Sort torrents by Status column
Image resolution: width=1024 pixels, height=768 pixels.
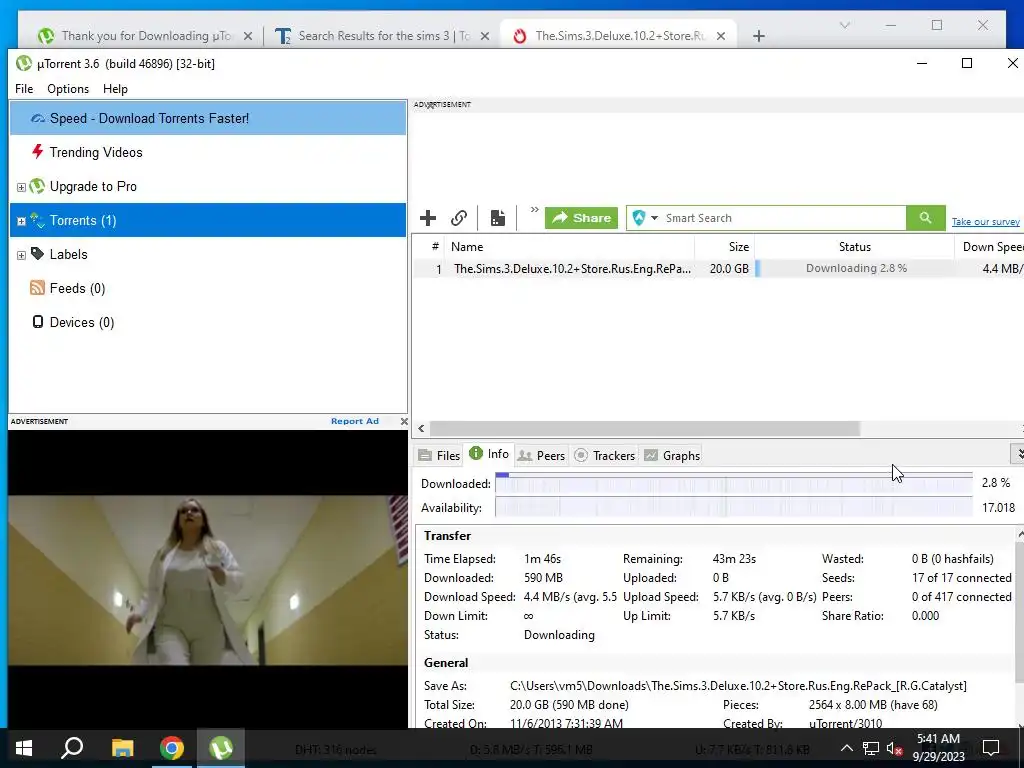click(854, 247)
